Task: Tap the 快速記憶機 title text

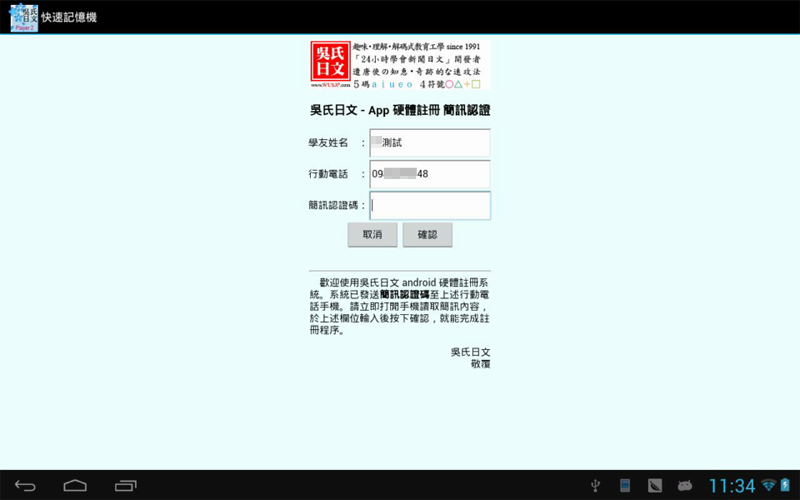Action: point(69,17)
